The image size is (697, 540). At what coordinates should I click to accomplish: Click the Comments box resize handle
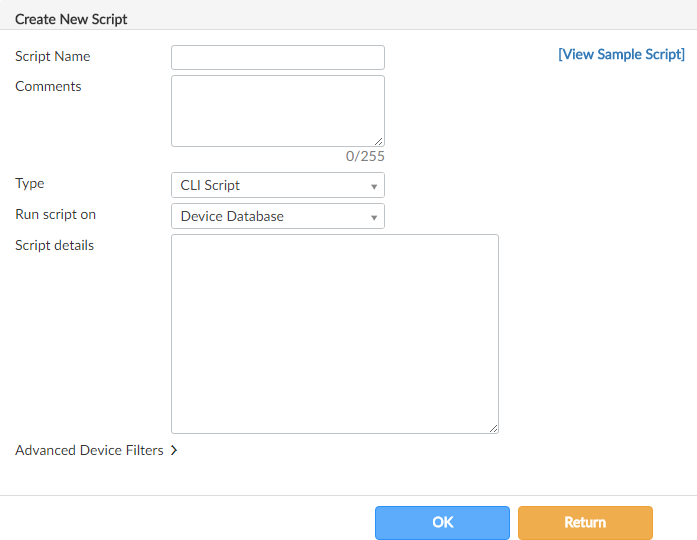tap(379, 142)
